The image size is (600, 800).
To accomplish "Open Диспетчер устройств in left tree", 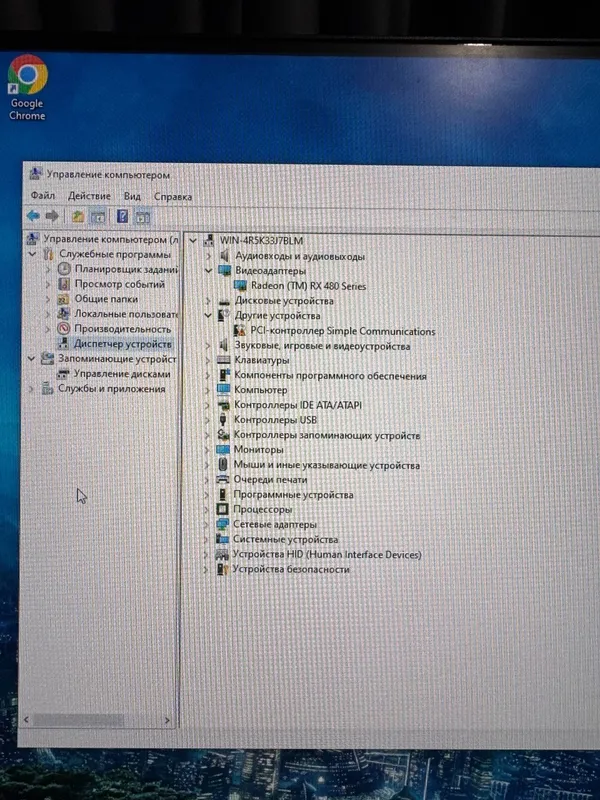I will pyautogui.click(x=122, y=344).
